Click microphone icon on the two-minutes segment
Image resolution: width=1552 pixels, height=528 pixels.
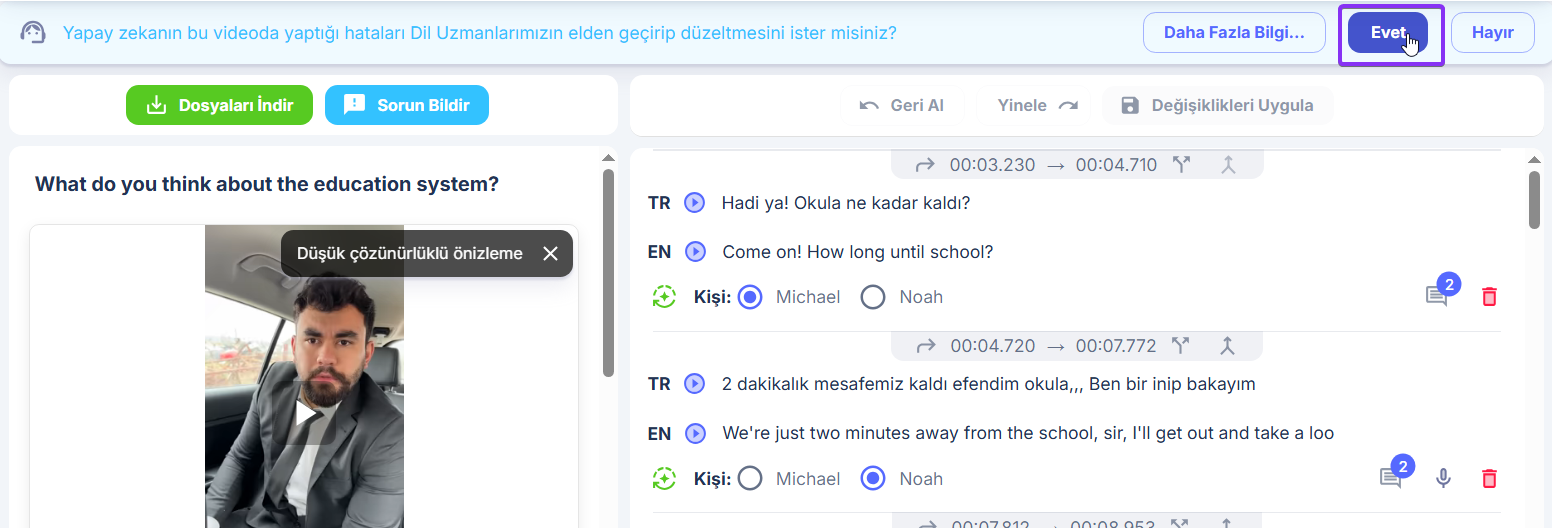tap(1442, 479)
